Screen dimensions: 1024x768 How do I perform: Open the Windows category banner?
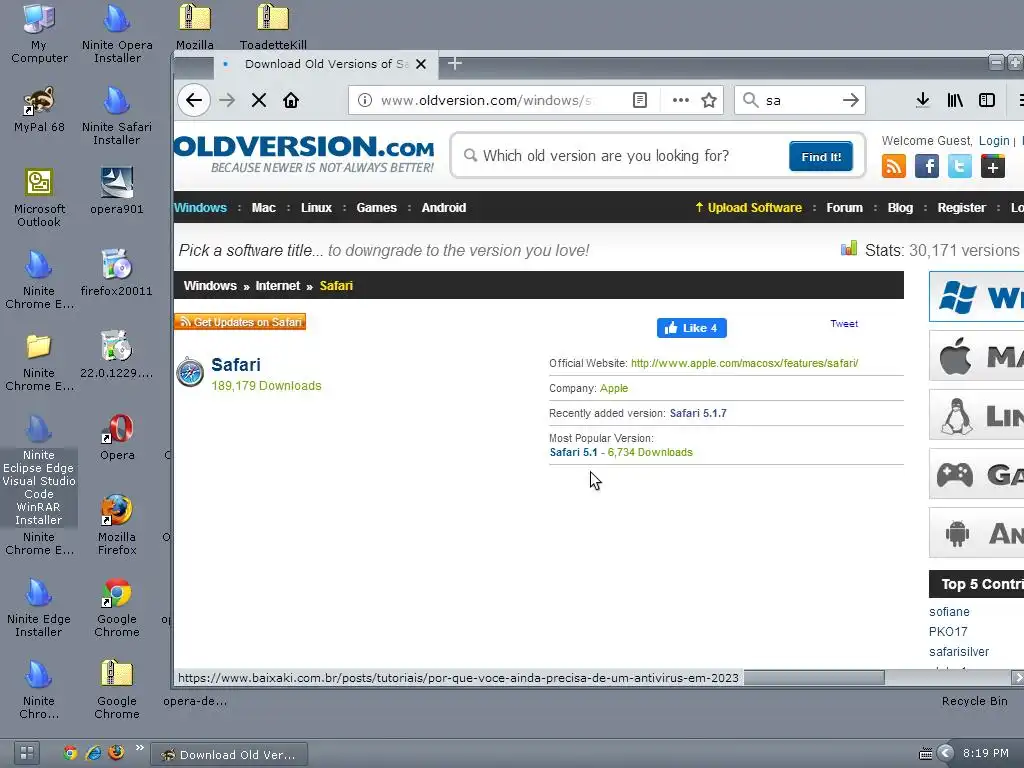(976, 297)
